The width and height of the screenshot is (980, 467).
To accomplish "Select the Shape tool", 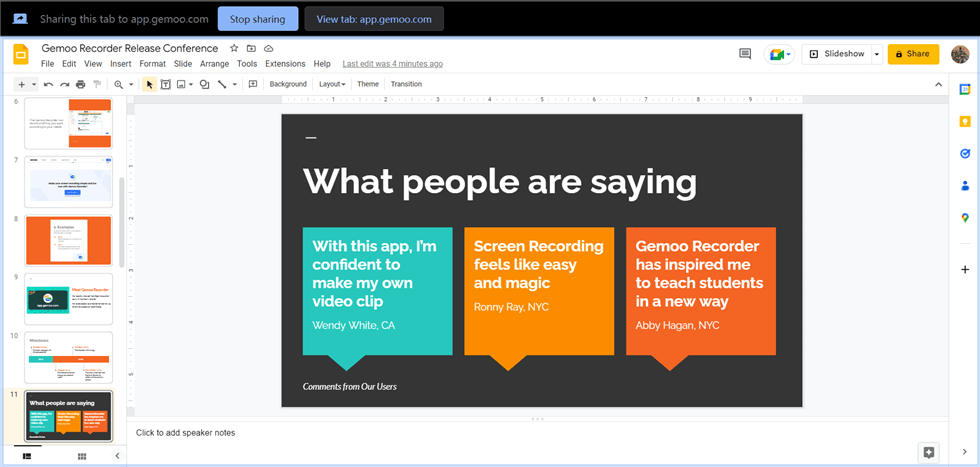I will point(204,84).
